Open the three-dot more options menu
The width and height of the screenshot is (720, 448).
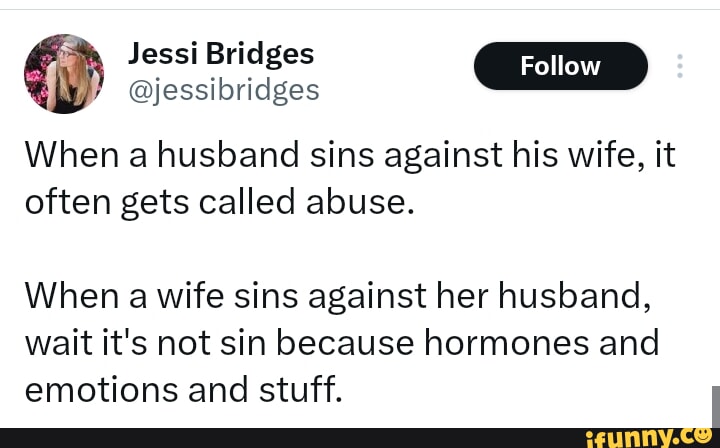click(x=680, y=66)
